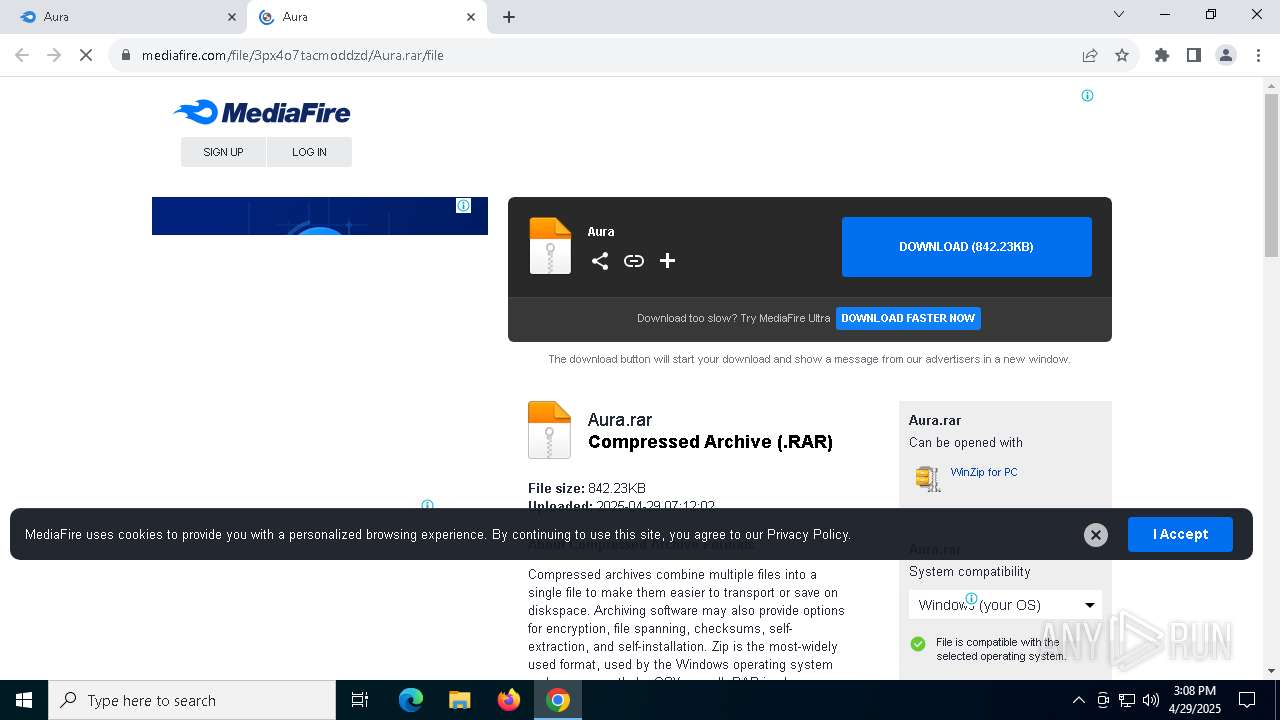
Task: Open Chrome three-dot menu
Action: point(1258,55)
